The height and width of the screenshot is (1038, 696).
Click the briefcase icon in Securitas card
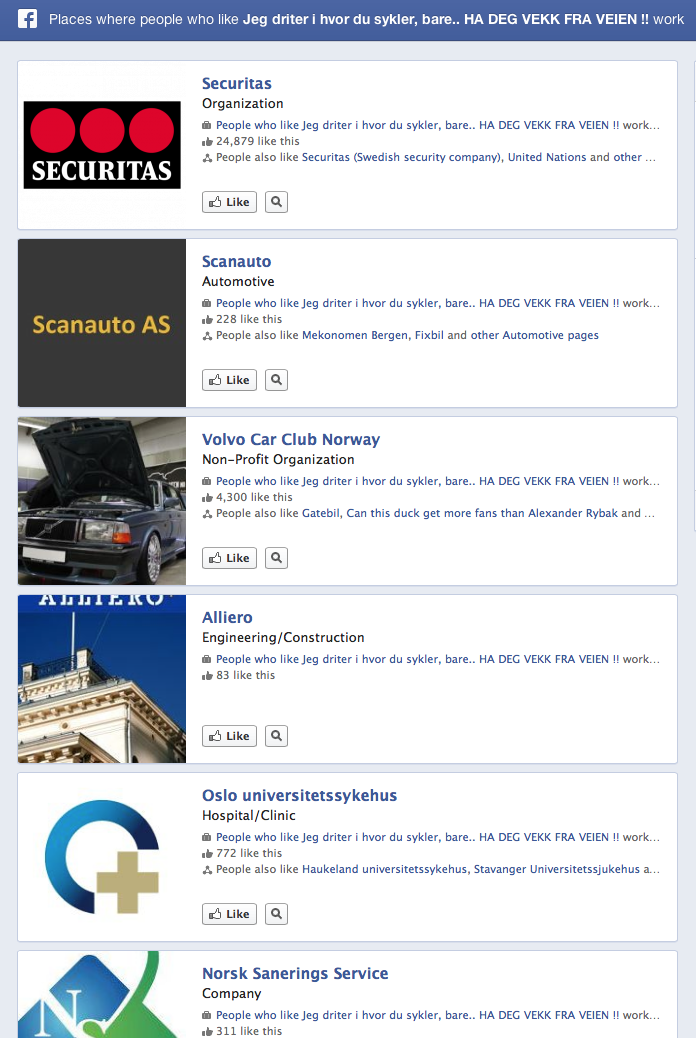tap(207, 125)
